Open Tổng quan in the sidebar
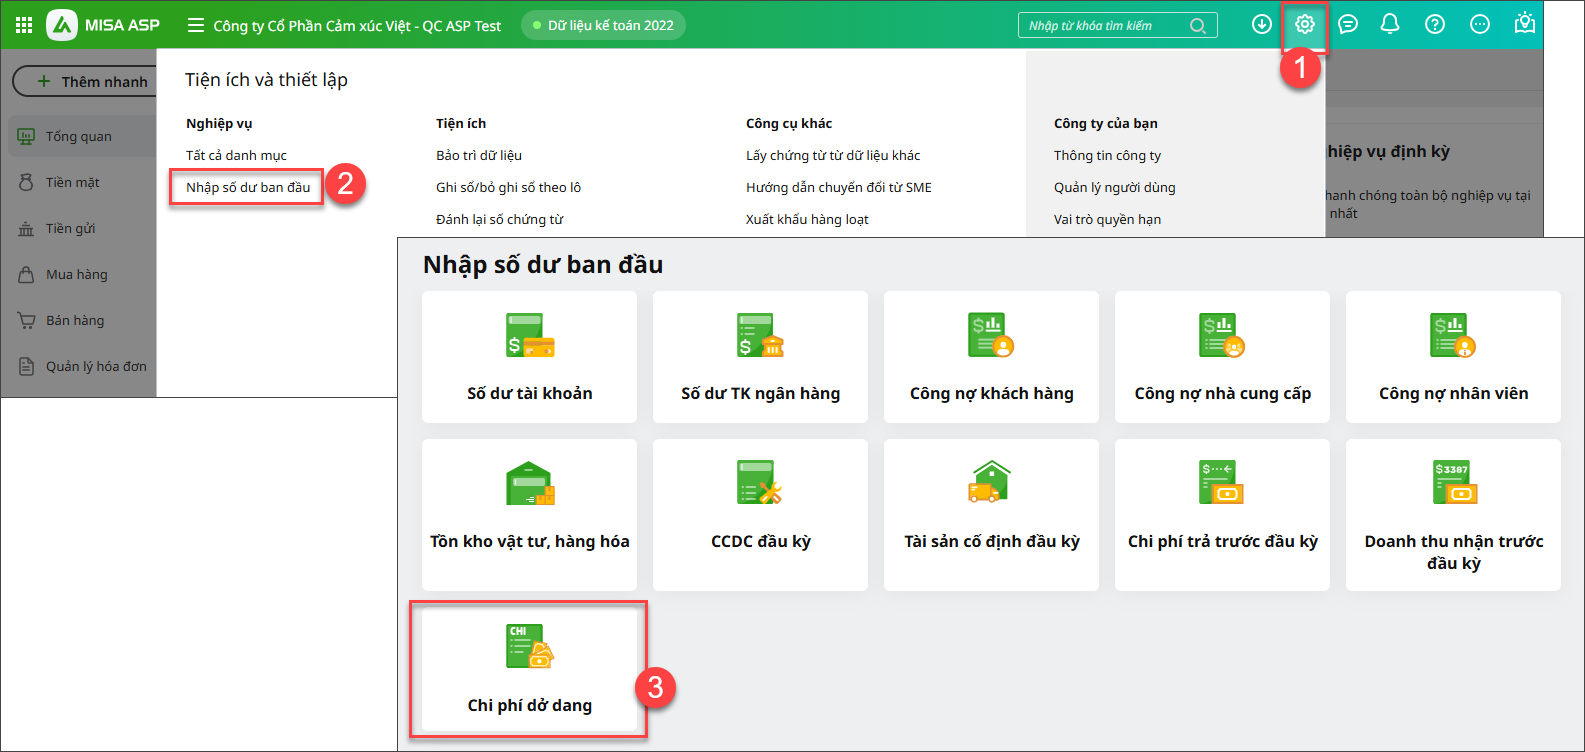Viewport: 1585px width, 752px height. coord(78,136)
